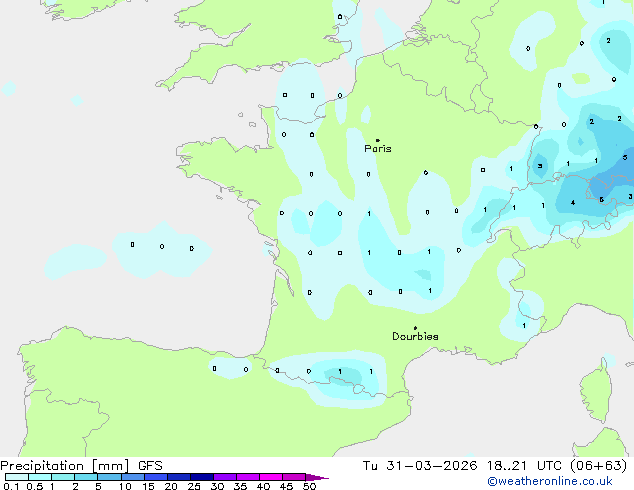Screen dimensions: 634x490
Task: Pick the 1–2 mm legend swatch
Action: (x=63, y=477)
